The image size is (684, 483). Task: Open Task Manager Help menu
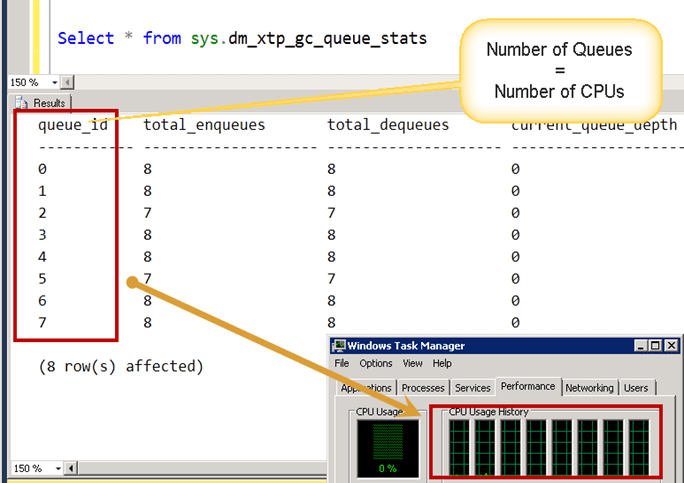[x=442, y=363]
